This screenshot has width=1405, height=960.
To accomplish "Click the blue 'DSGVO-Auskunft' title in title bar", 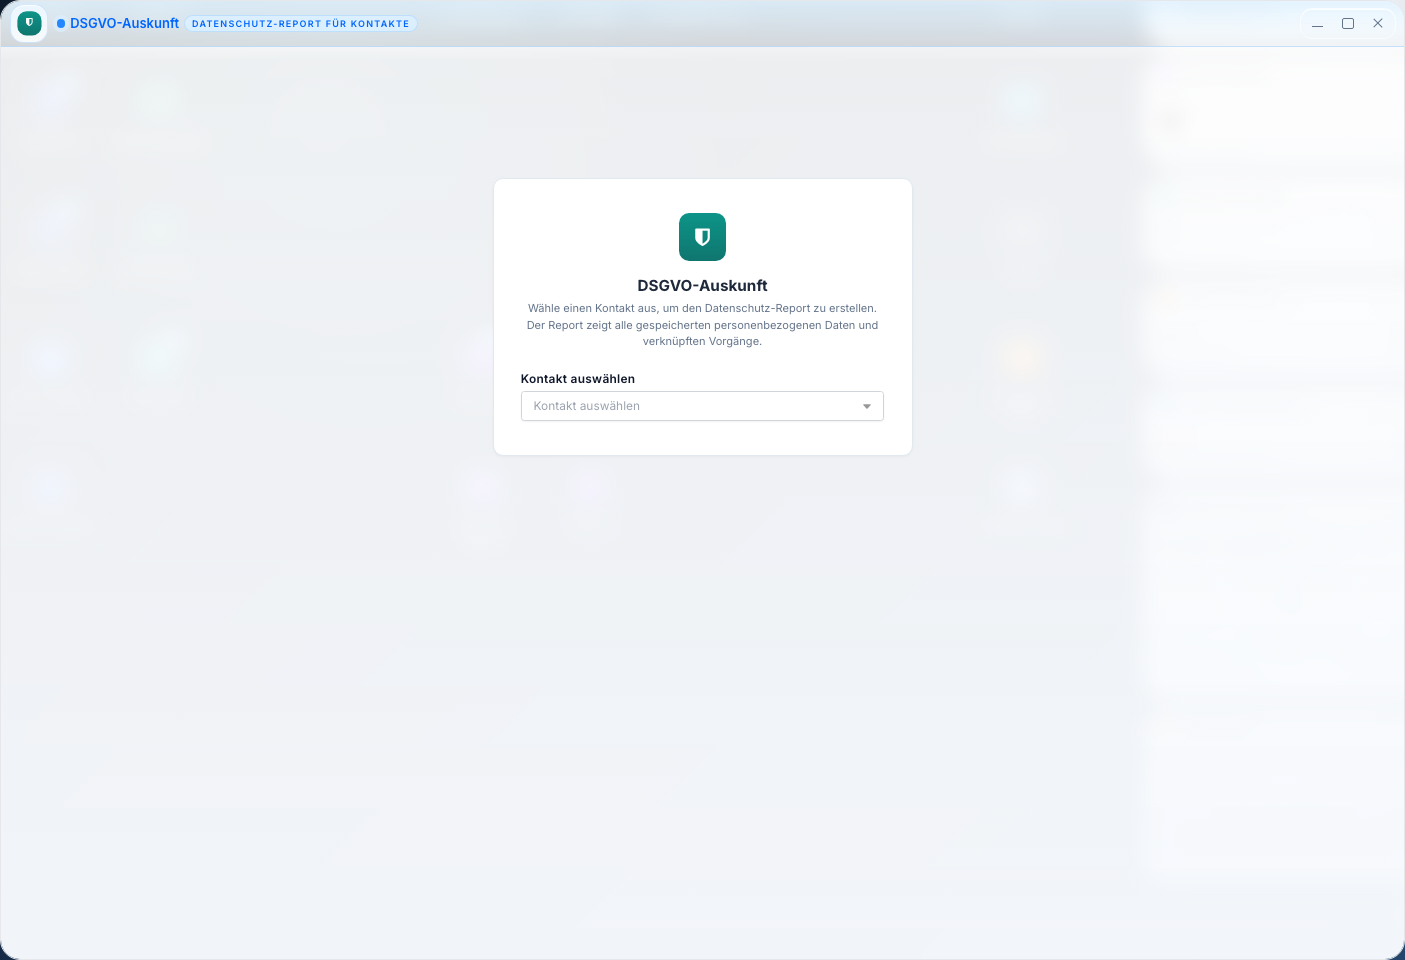I will (x=124, y=23).
